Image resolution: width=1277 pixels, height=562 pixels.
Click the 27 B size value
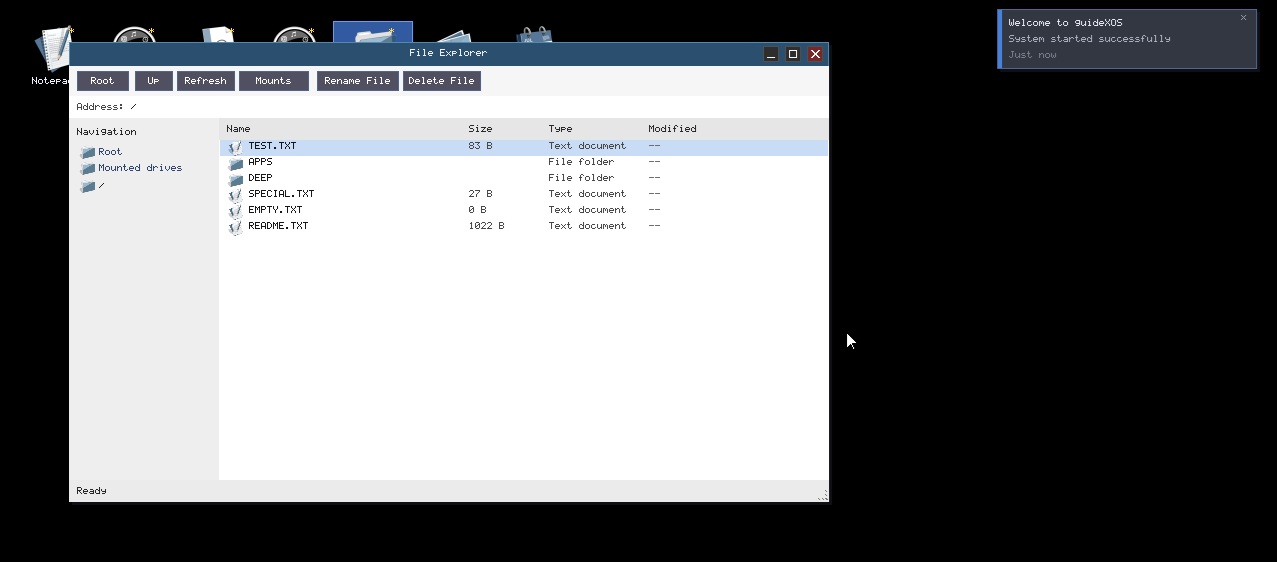[480, 194]
